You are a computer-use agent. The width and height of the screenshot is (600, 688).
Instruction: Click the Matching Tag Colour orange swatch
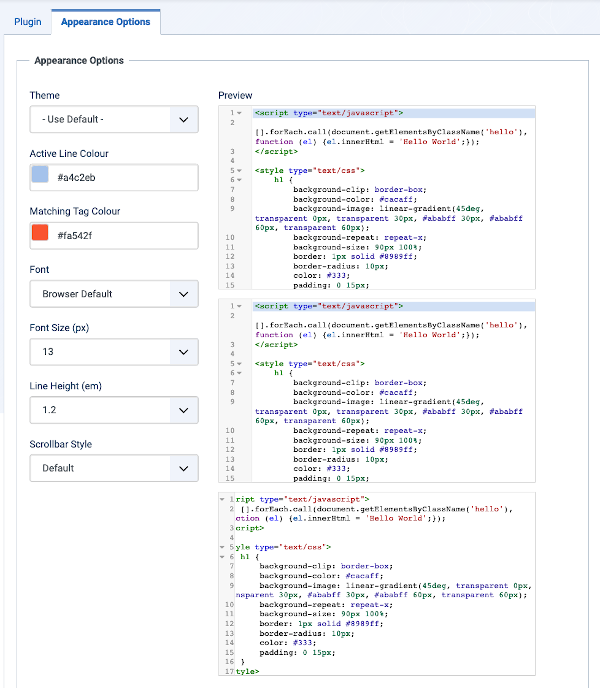[40, 233]
